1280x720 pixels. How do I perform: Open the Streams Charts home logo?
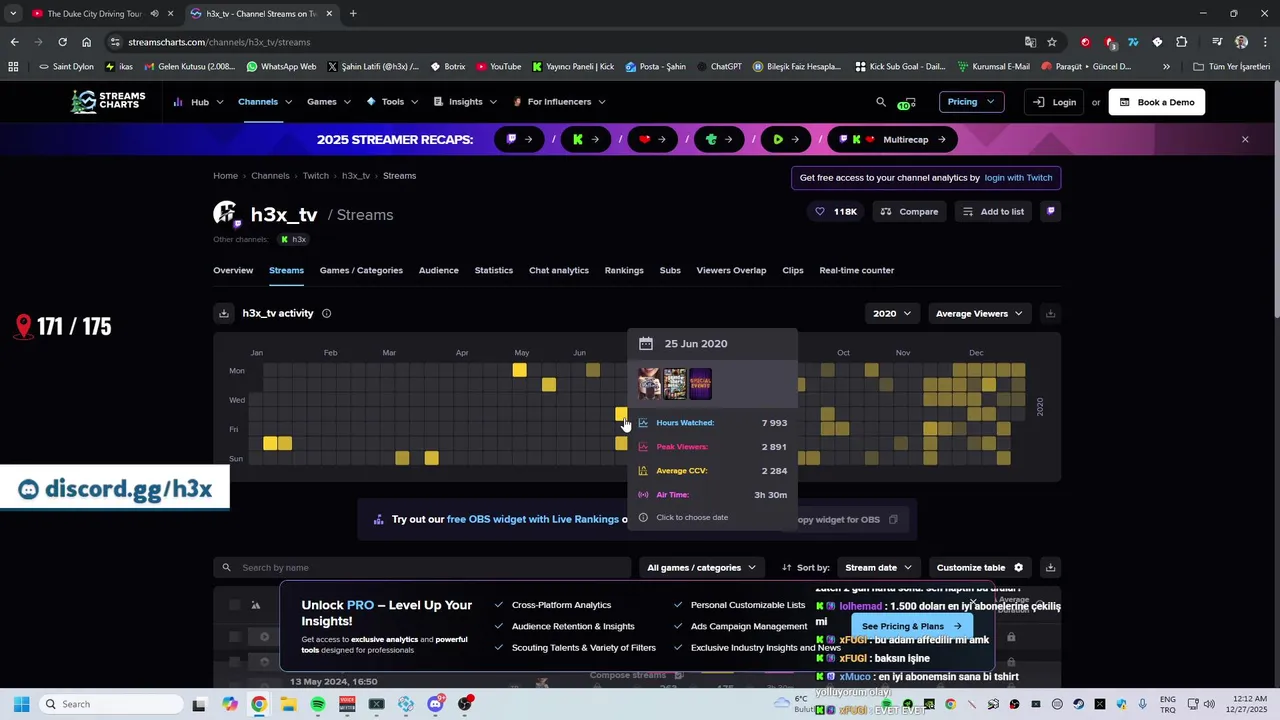tap(108, 102)
